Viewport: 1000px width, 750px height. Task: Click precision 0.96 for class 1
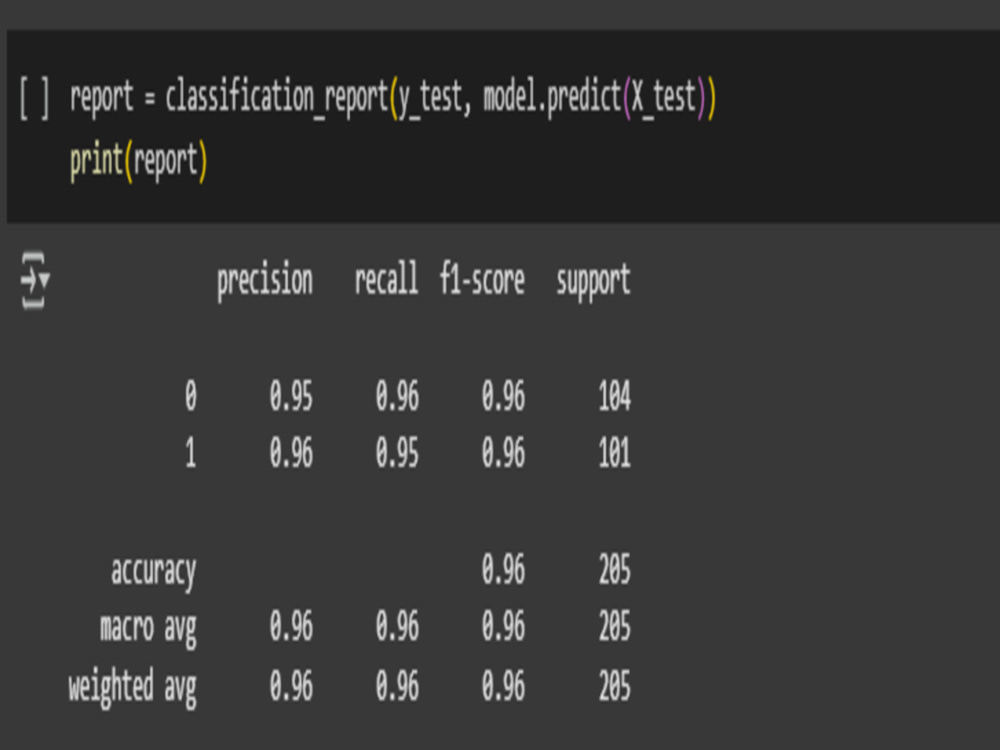click(291, 454)
